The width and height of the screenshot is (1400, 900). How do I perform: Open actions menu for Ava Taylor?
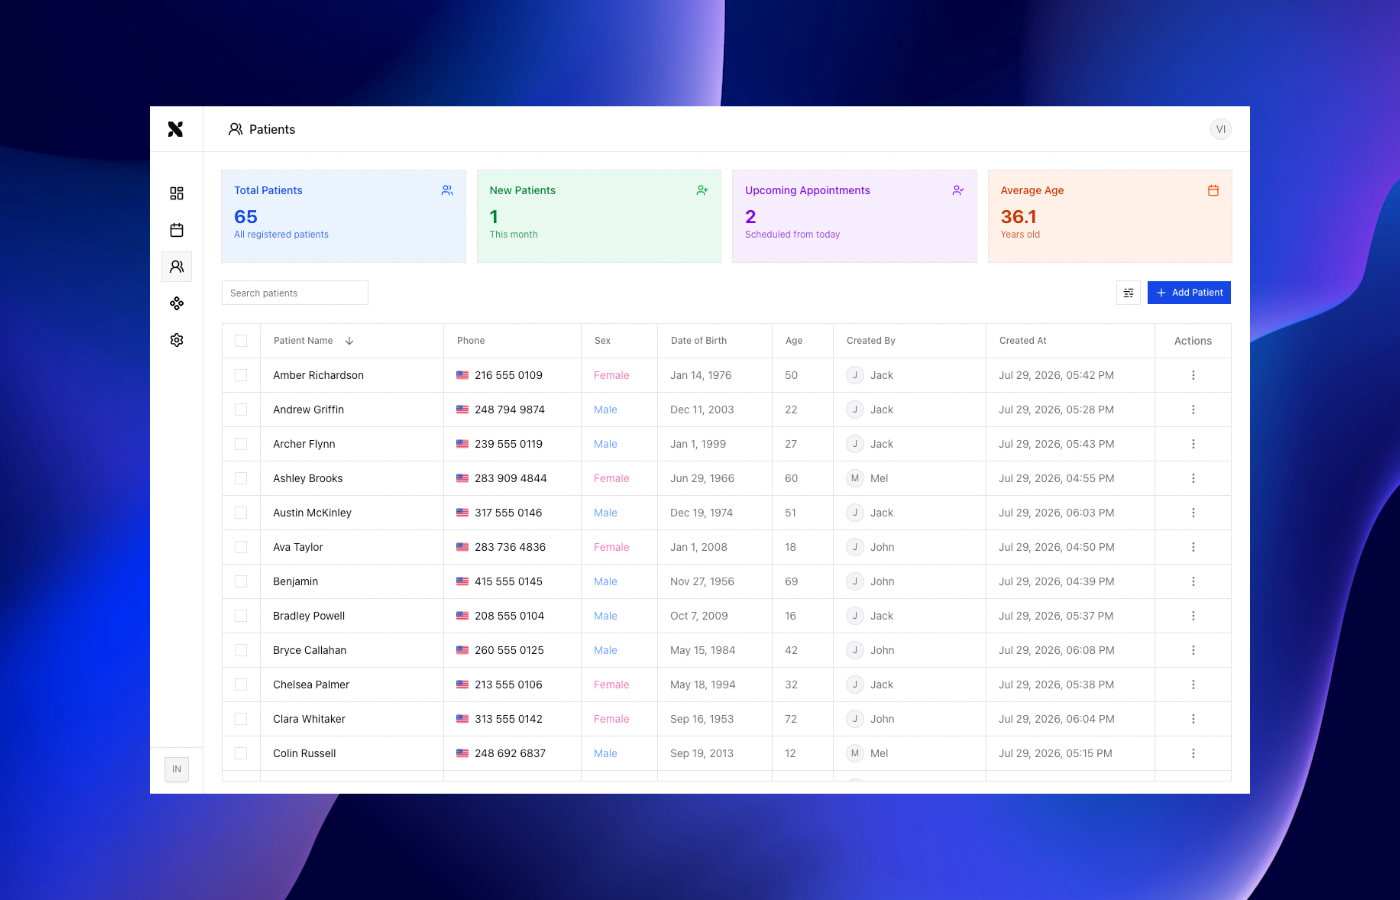(x=1193, y=547)
